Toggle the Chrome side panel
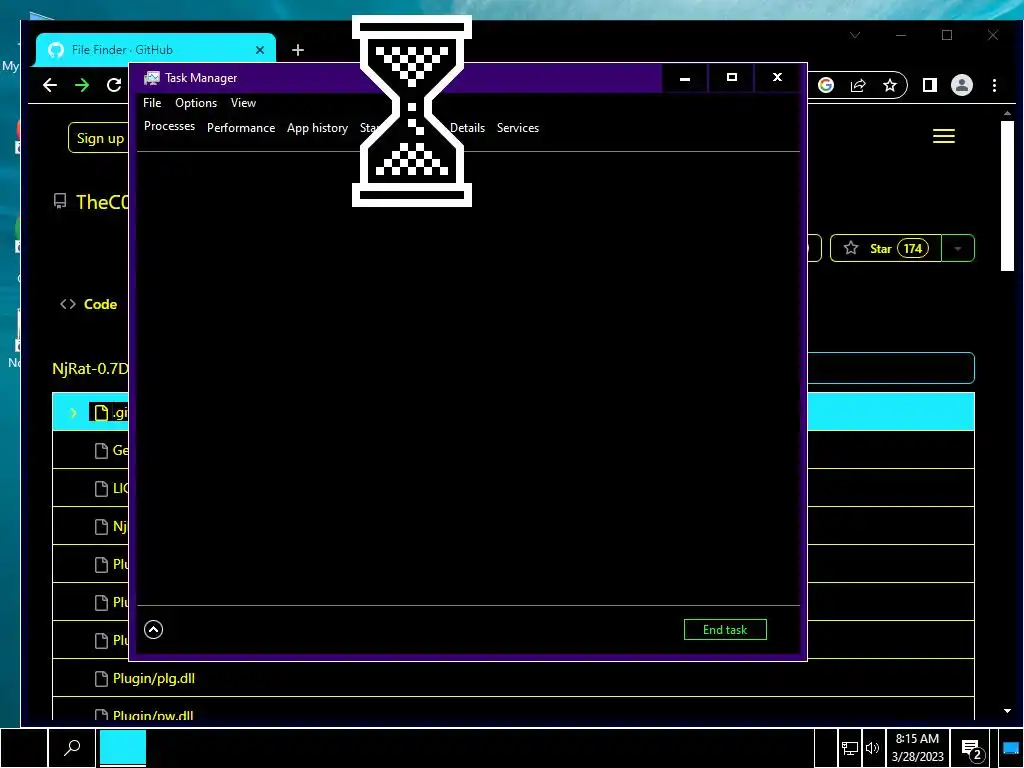 pos(929,85)
